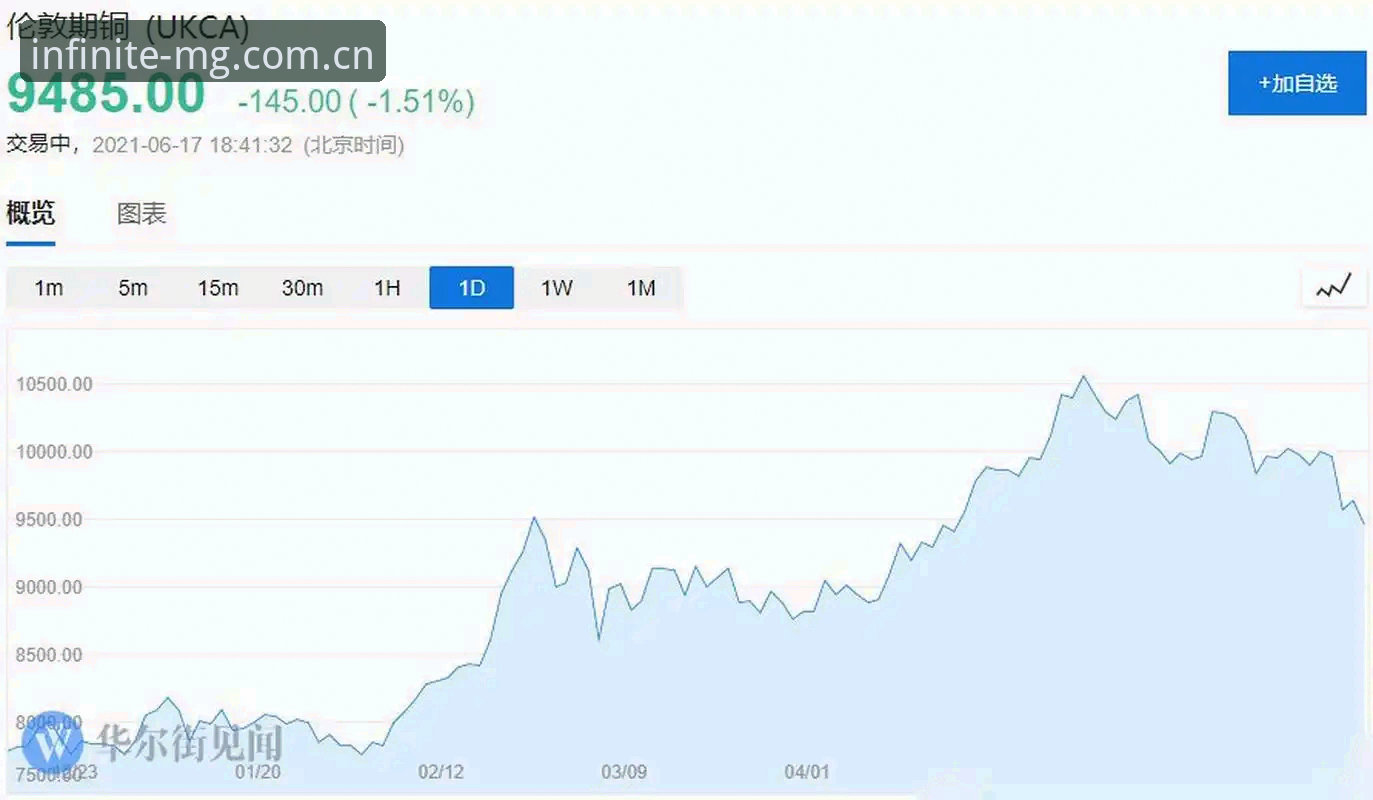Image resolution: width=1373 pixels, height=800 pixels.
Task: Click the 10000.00 price axis label
Action: 54,452
